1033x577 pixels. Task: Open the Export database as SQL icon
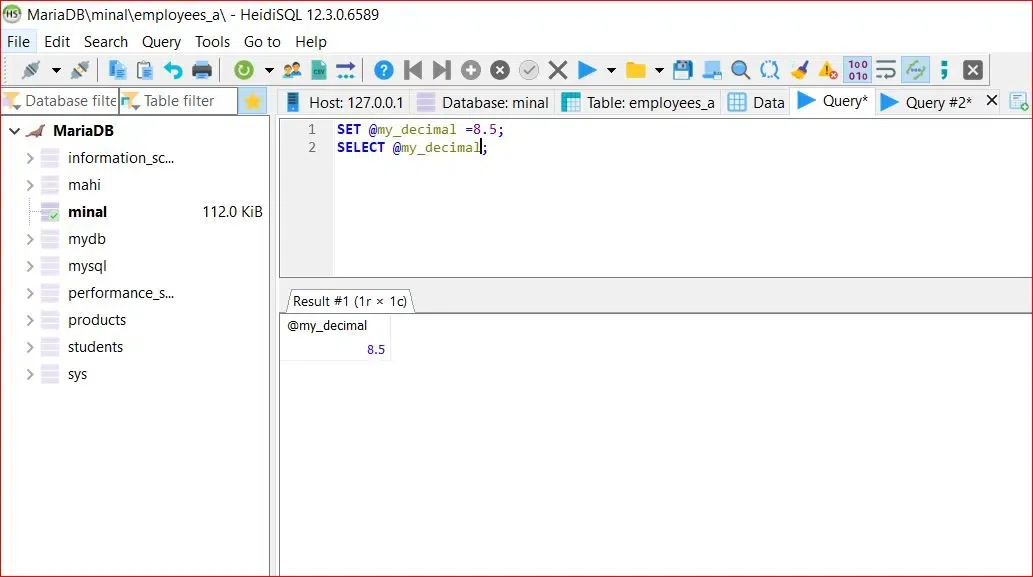(x=345, y=70)
